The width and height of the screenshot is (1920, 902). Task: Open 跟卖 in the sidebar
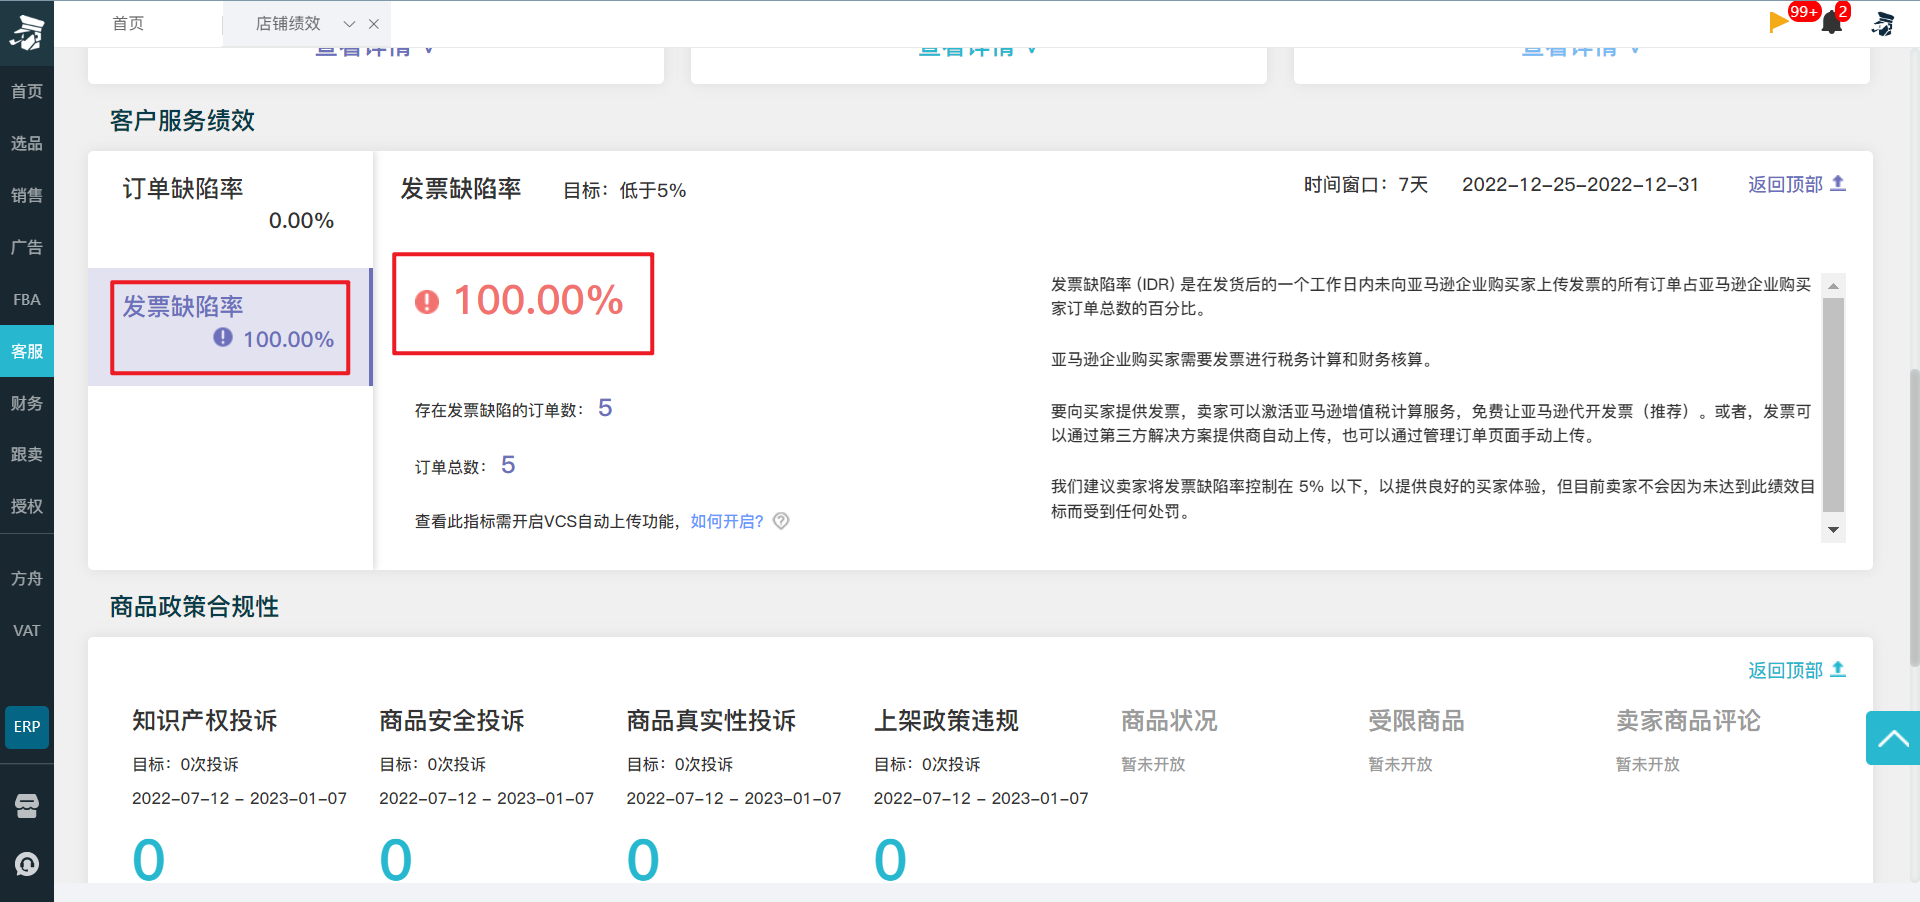(x=27, y=455)
